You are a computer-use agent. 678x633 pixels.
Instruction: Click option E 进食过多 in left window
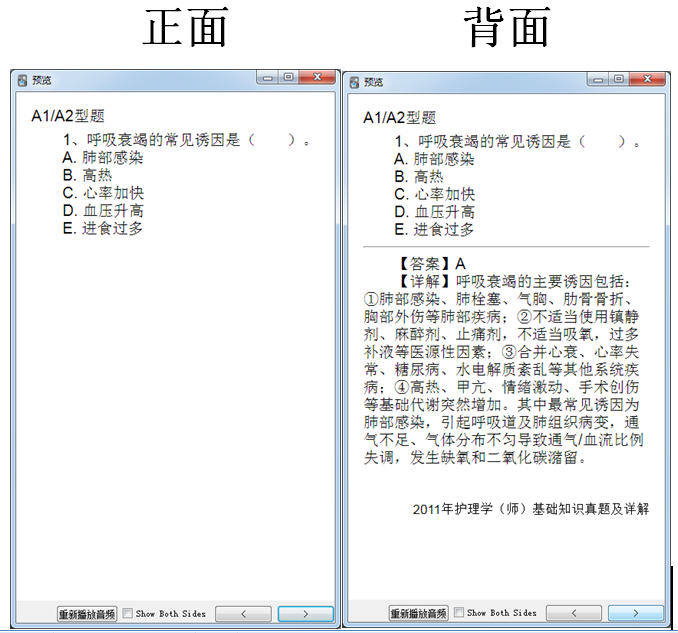tap(102, 228)
